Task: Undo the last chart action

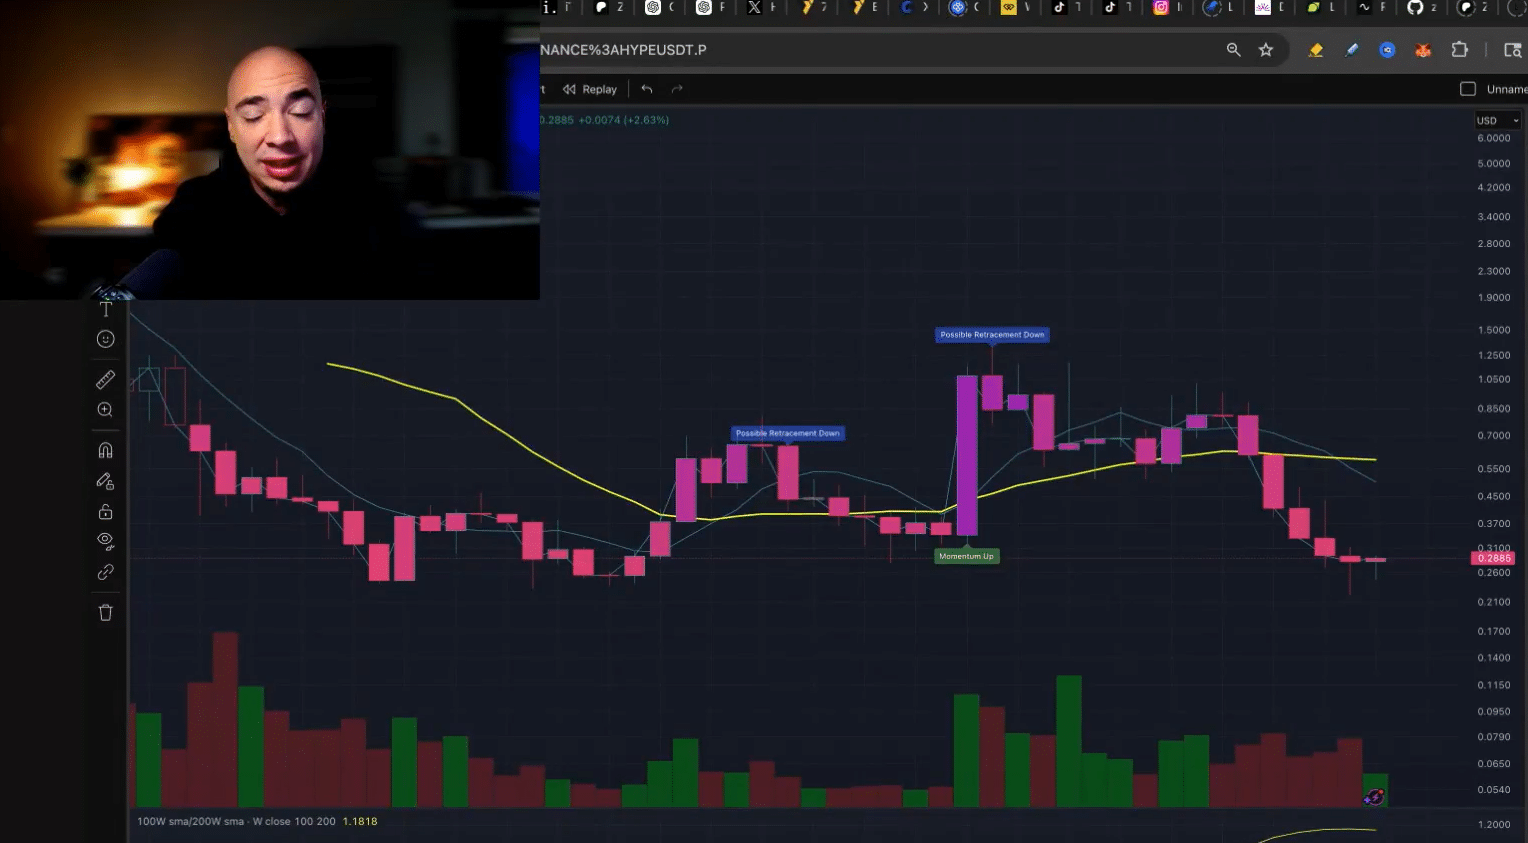Action: pos(647,89)
